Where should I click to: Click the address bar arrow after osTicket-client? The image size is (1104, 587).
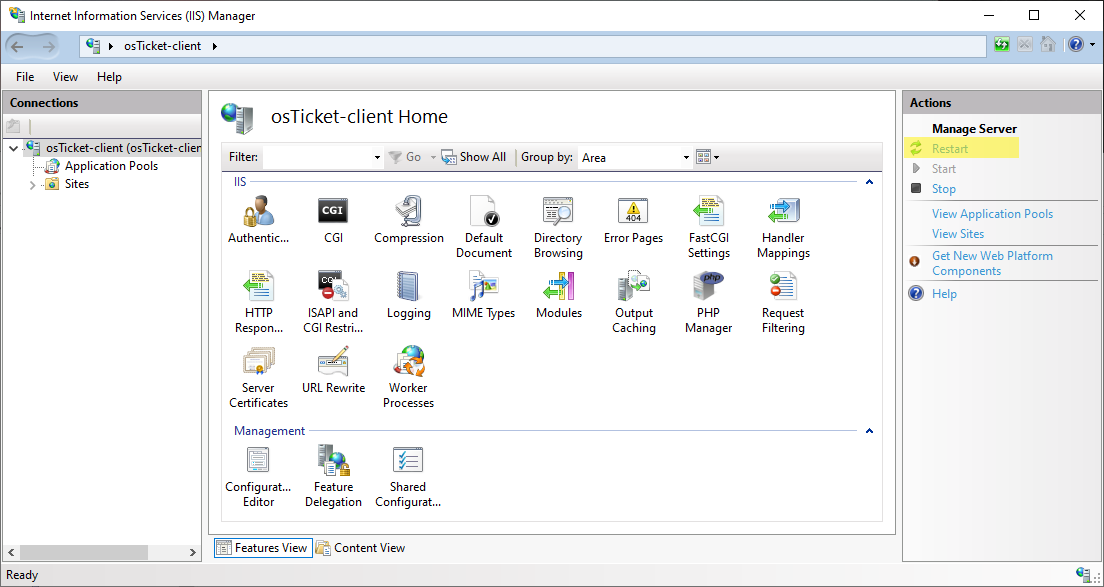[215, 46]
